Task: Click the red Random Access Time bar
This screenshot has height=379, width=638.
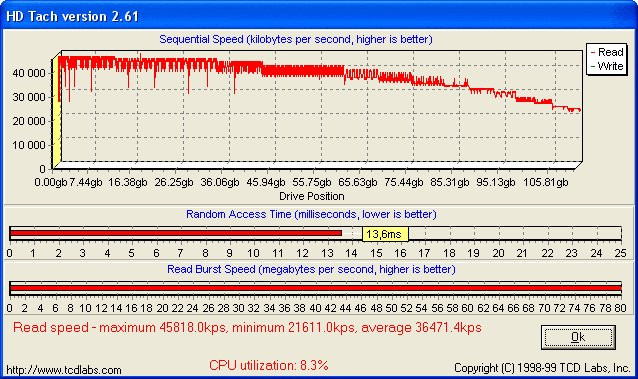Action: click(176, 233)
